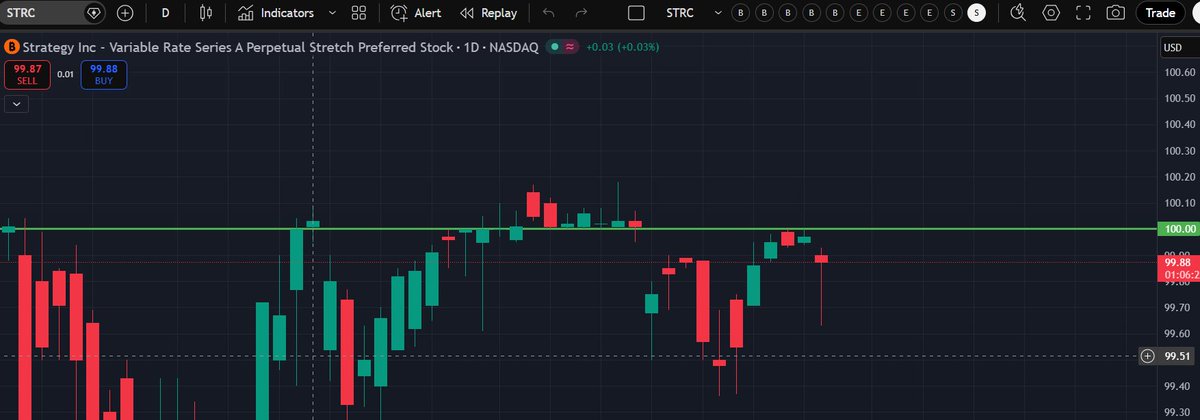1200x420 pixels.
Task: Select the highlighted white S layout badge
Action: 976,13
